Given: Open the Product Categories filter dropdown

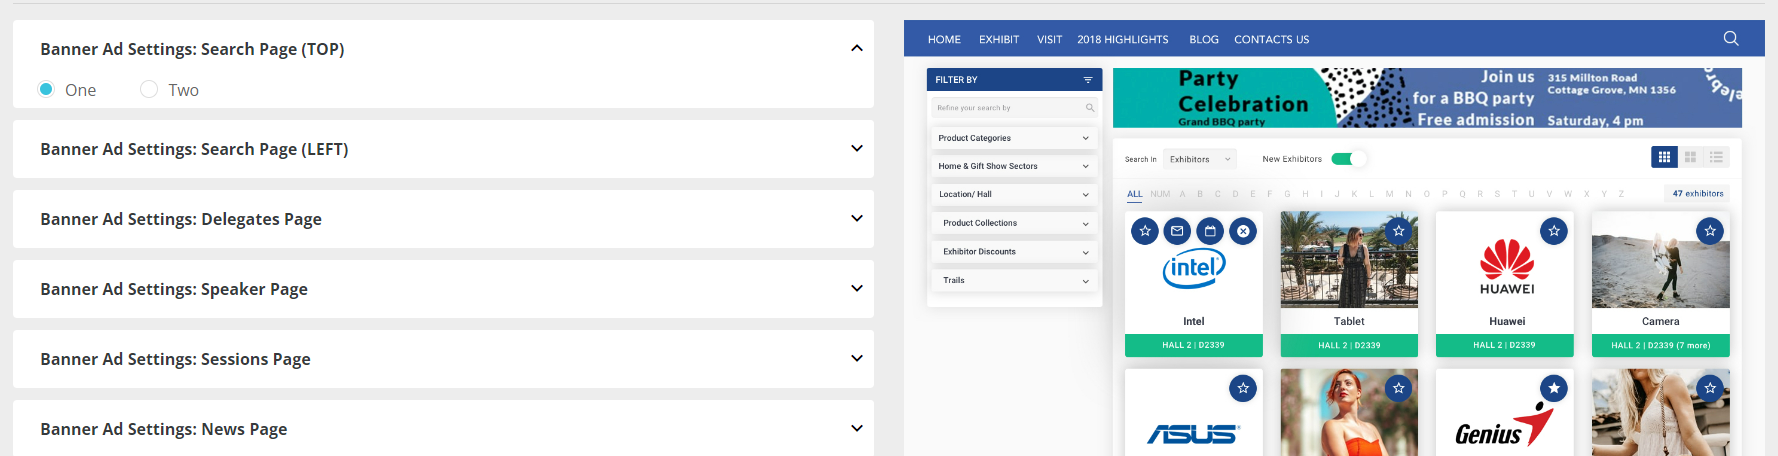Looking at the screenshot, I should click(x=1014, y=138).
